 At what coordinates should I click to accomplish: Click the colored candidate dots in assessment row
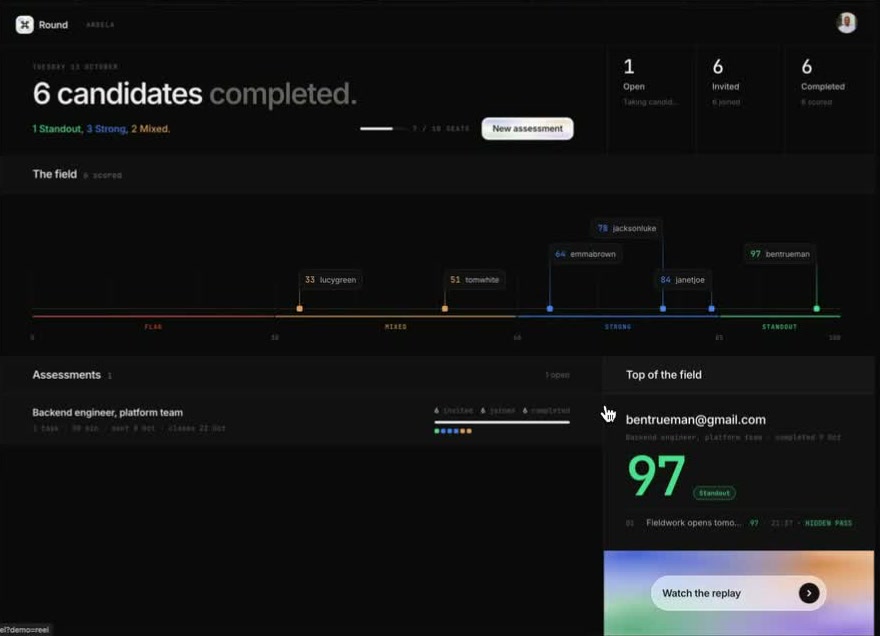coord(453,431)
